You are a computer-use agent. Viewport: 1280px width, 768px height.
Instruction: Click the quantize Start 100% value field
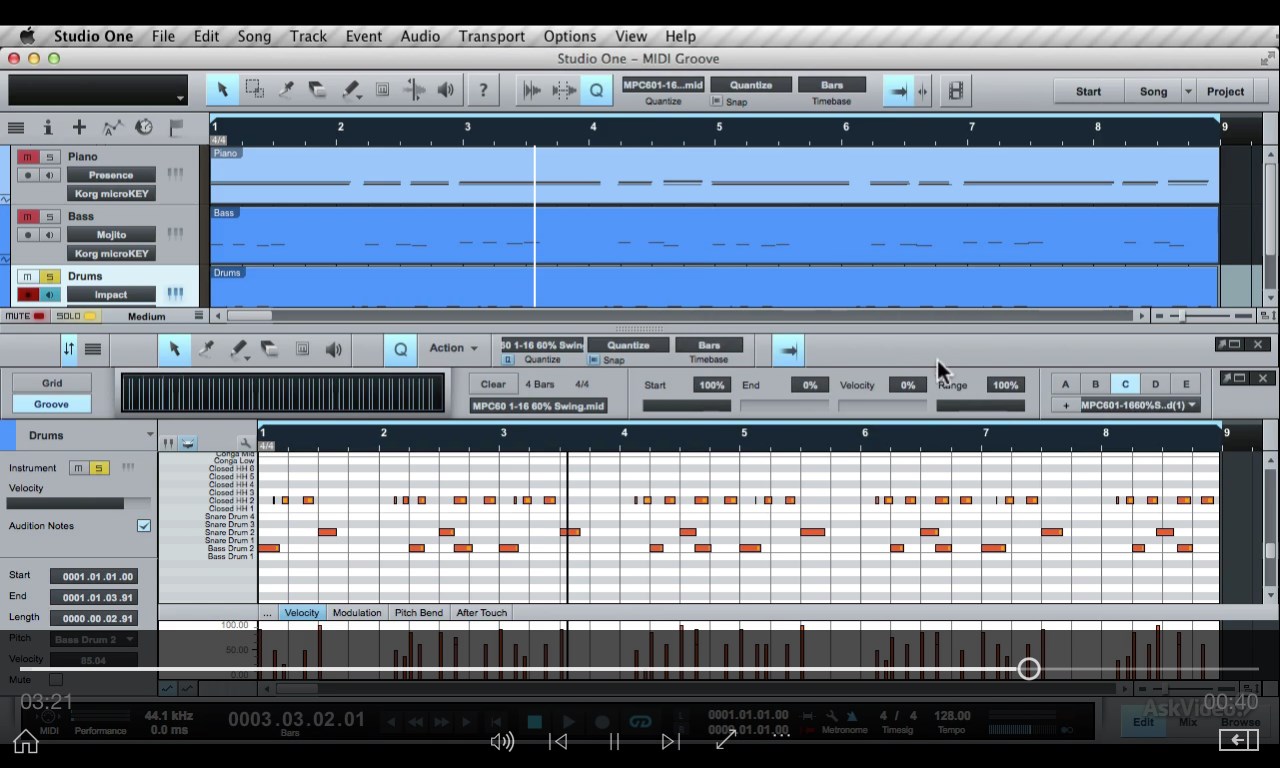[711, 385]
